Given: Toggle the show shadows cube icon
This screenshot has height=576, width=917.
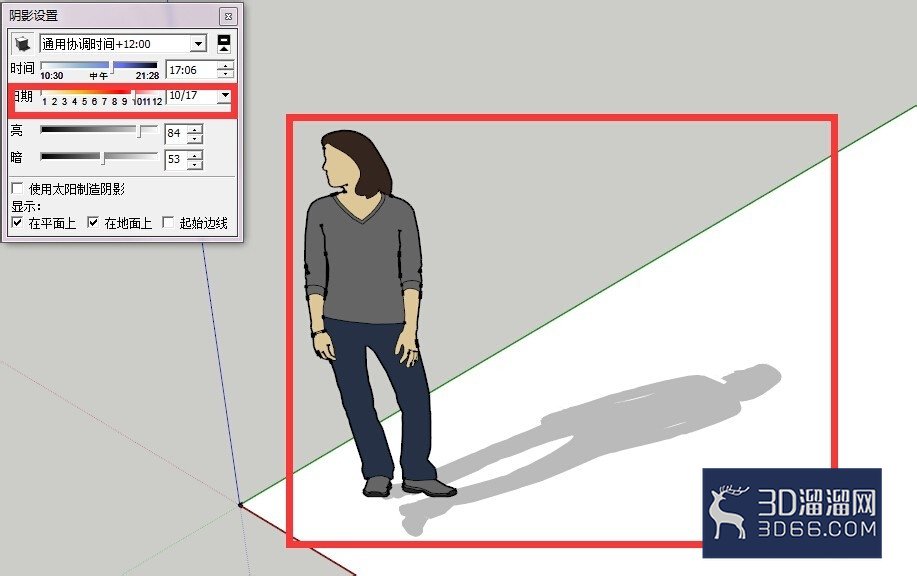Looking at the screenshot, I should click(23, 44).
